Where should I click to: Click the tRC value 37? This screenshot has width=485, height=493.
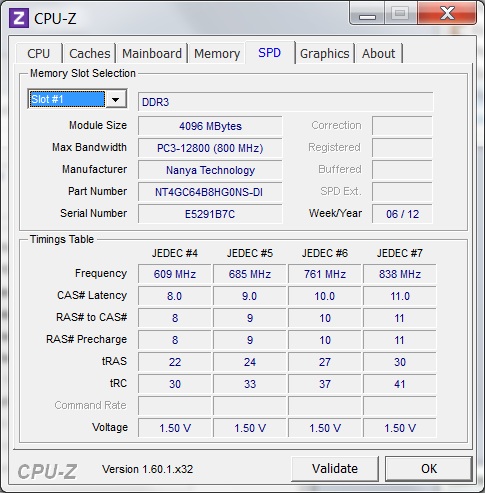325,384
